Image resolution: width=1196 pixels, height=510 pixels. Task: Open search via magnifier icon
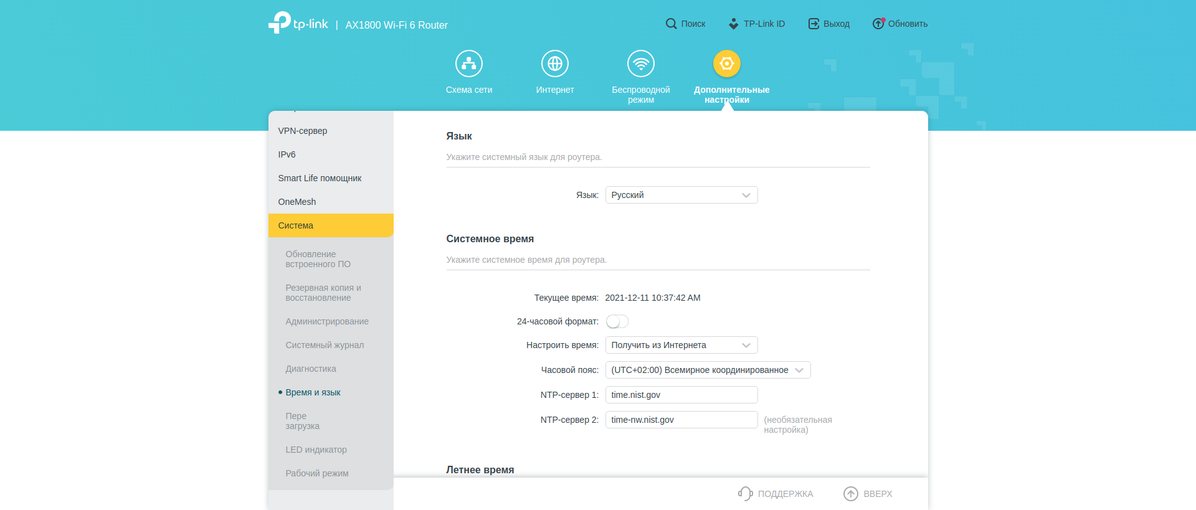pos(671,24)
